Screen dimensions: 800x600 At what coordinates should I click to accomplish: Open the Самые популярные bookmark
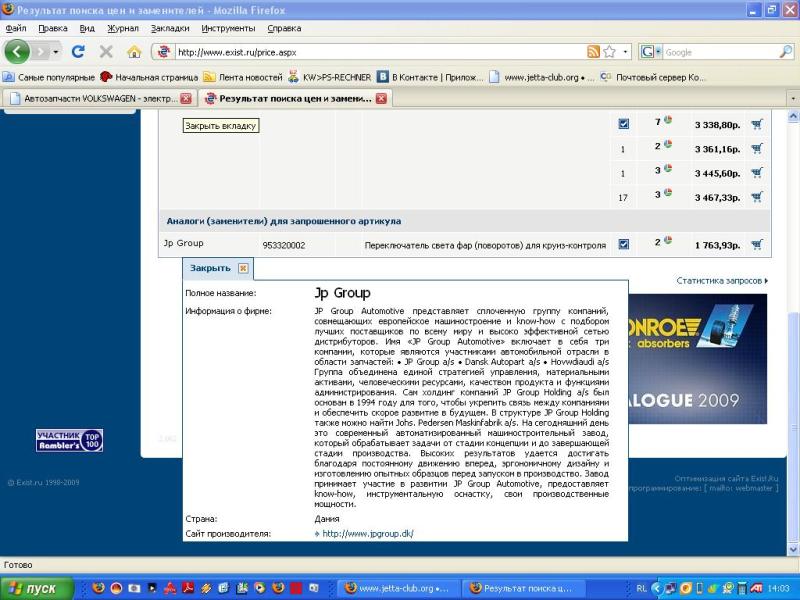click(x=49, y=78)
